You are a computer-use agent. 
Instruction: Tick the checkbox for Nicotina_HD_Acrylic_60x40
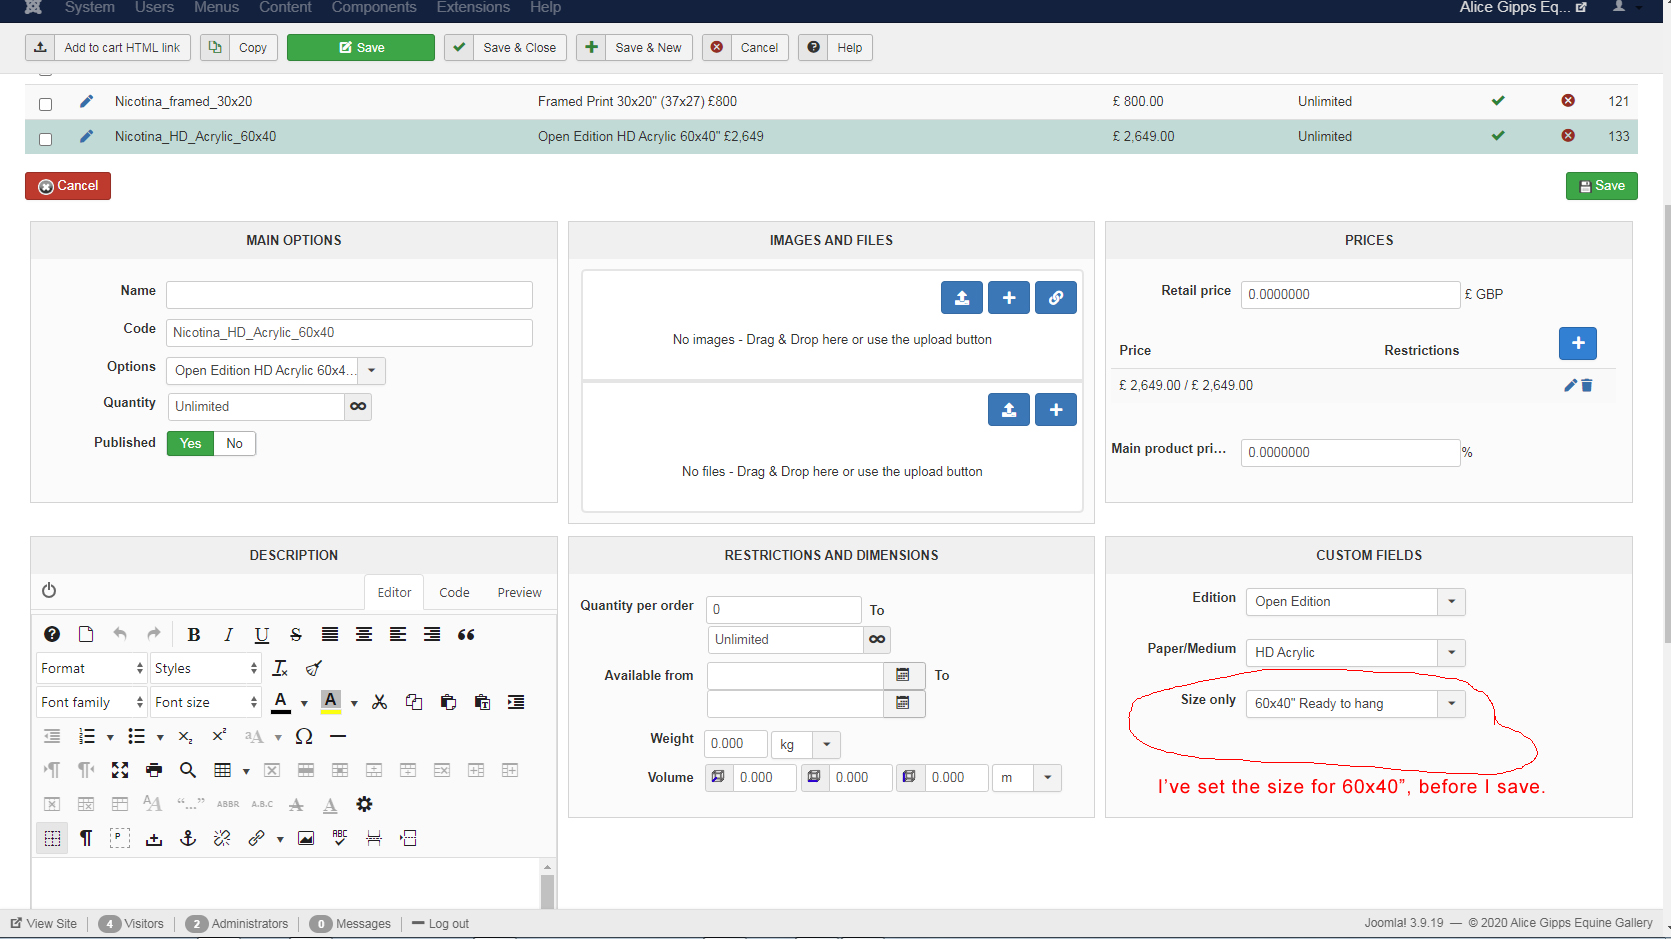(x=45, y=139)
